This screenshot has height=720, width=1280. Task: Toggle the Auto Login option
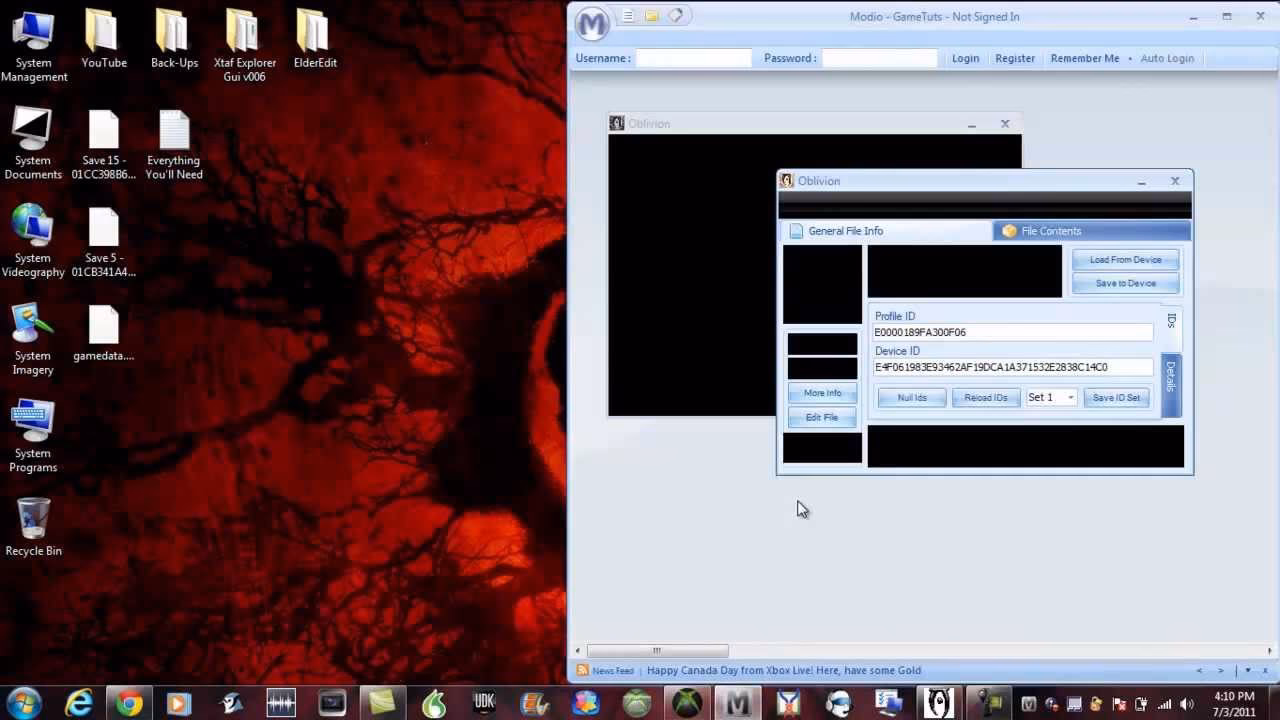click(x=1167, y=58)
